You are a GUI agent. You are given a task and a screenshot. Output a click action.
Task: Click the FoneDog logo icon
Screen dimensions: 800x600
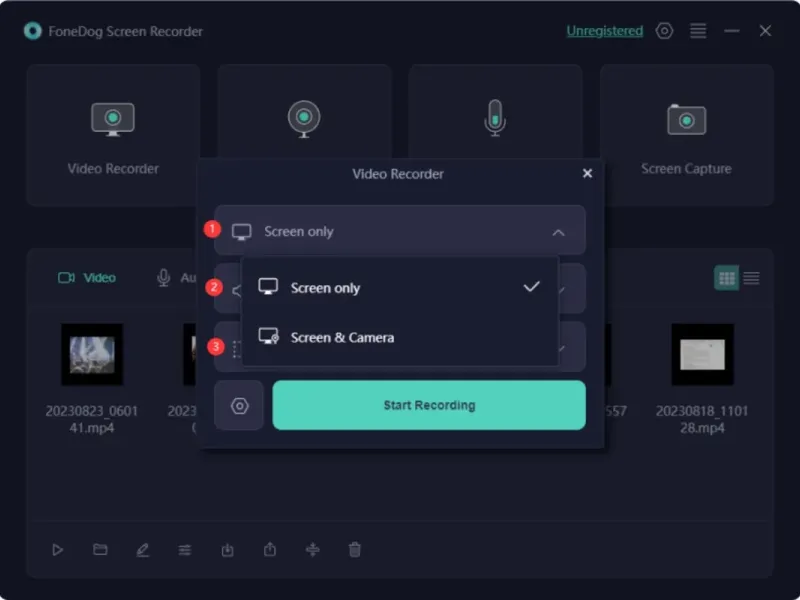click(x=33, y=31)
